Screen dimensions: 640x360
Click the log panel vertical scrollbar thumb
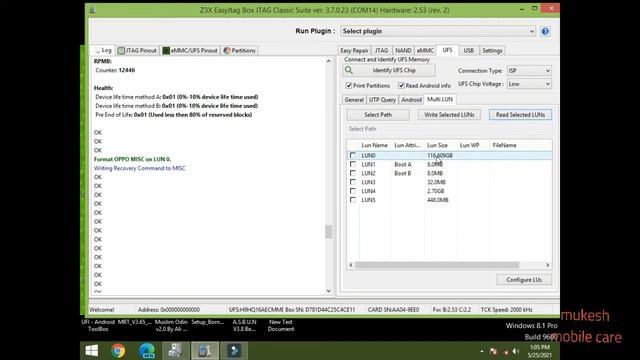(x=329, y=231)
